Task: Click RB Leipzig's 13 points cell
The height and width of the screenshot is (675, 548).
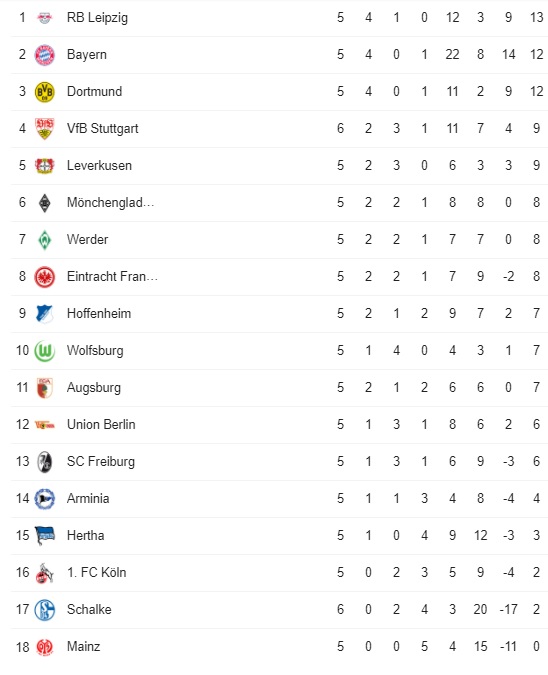Action: (x=536, y=18)
